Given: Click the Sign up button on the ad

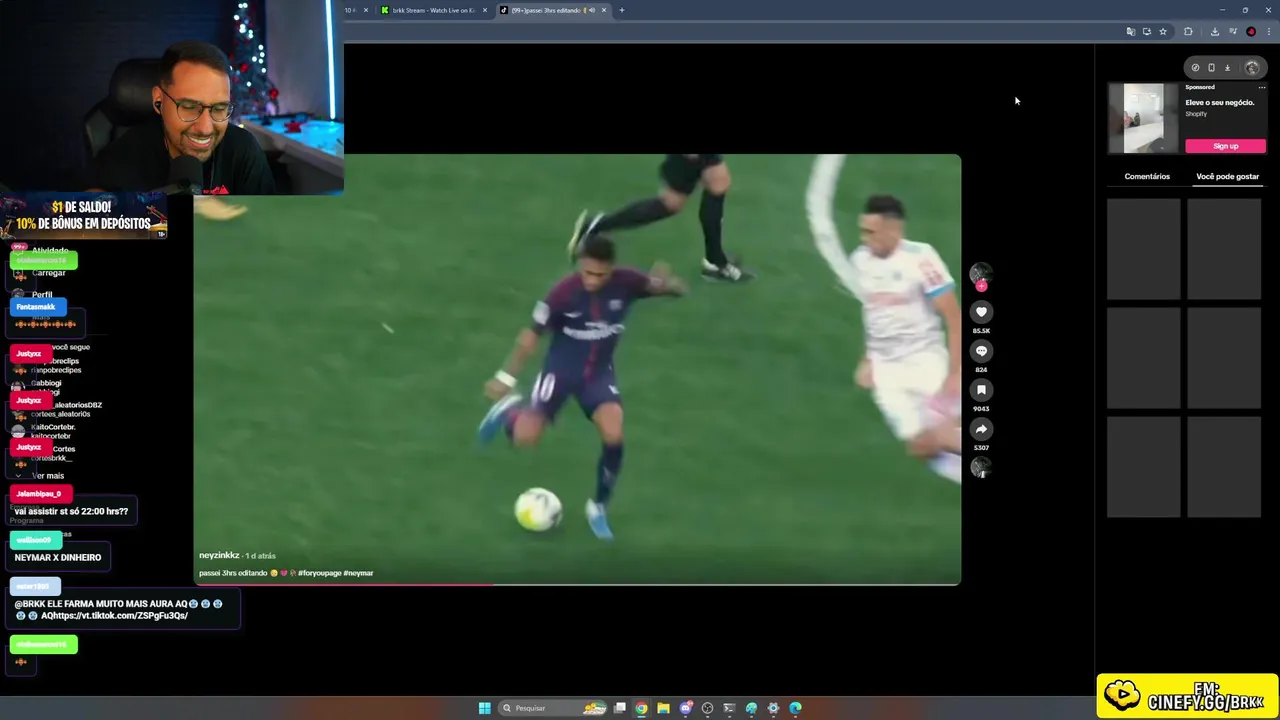Looking at the screenshot, I should (1225, 146).
